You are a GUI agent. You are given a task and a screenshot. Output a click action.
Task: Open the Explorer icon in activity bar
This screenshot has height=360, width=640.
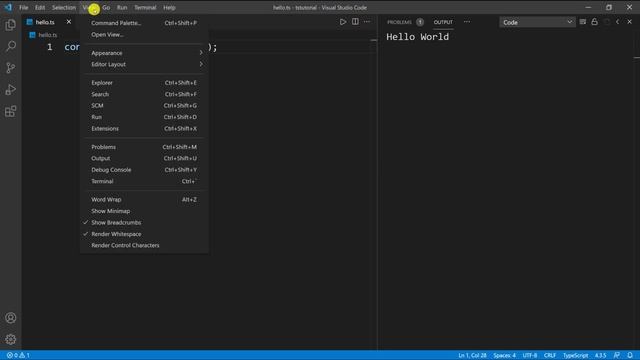(x=11, y=25)
